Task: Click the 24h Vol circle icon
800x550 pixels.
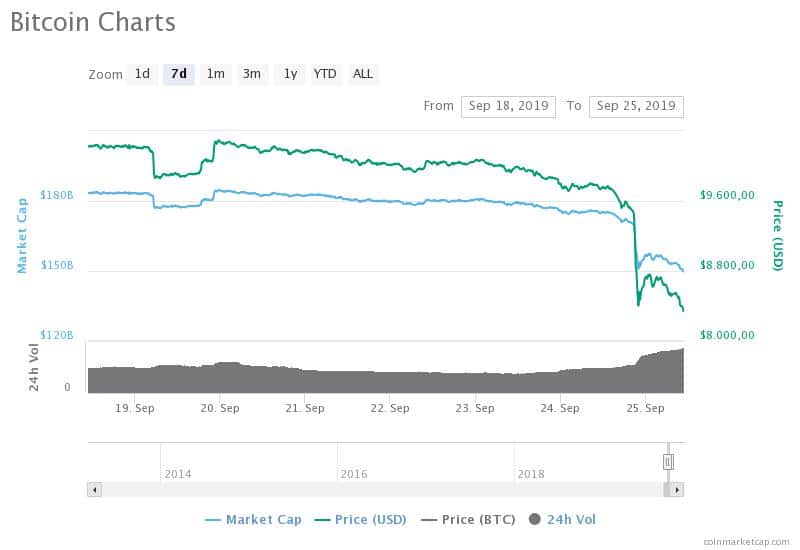Action: coord(535,519)
